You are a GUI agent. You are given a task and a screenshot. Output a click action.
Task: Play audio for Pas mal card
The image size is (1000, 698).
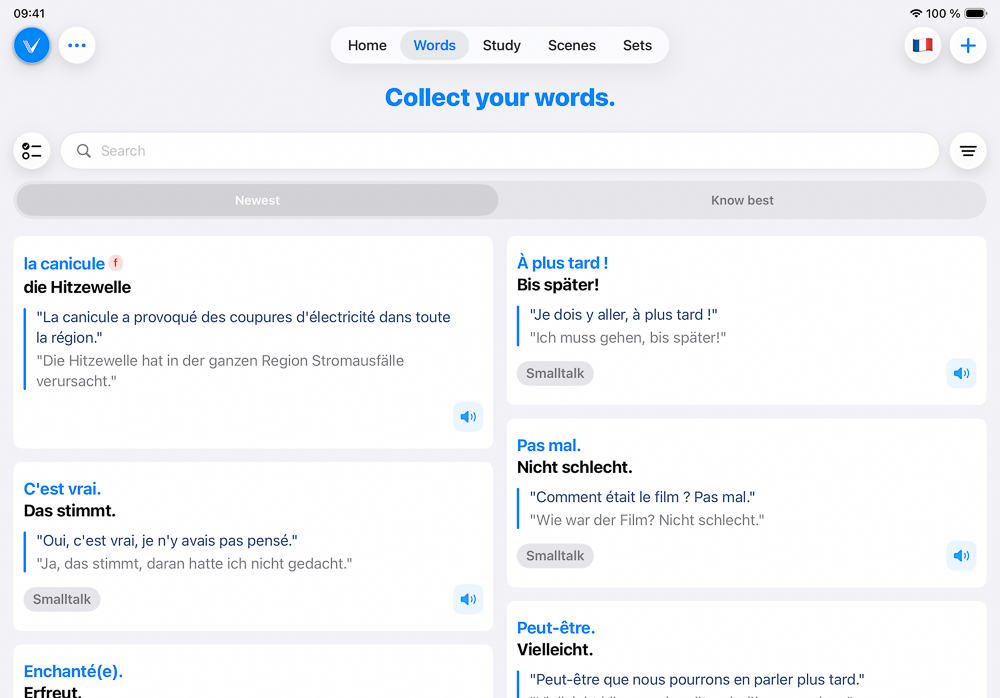coord(961,556)
